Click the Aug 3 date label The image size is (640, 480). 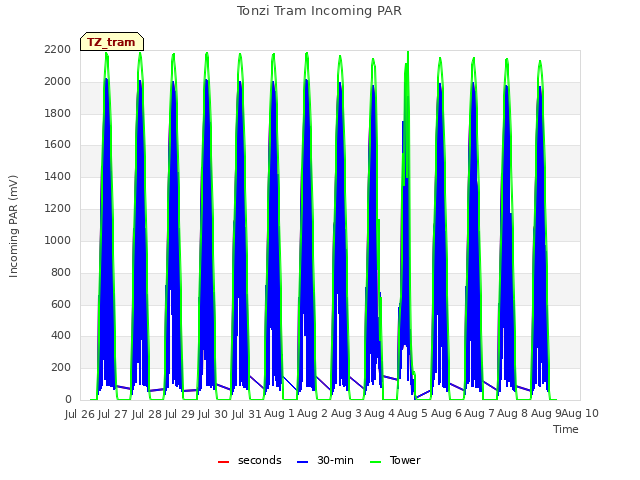click(346, 414)
